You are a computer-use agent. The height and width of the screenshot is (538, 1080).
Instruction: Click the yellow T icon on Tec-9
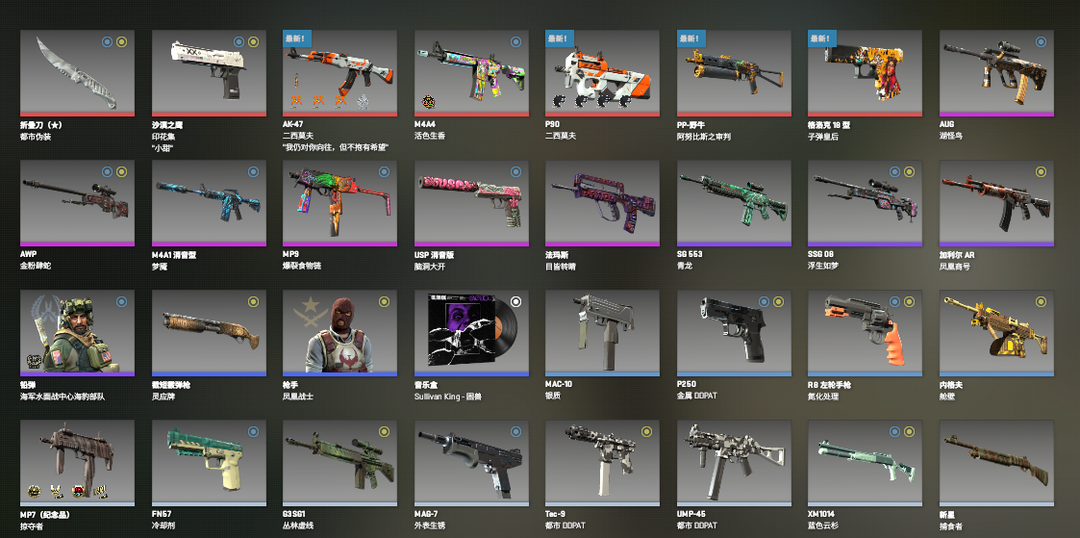pyautogui.click(x=646, y=432)
